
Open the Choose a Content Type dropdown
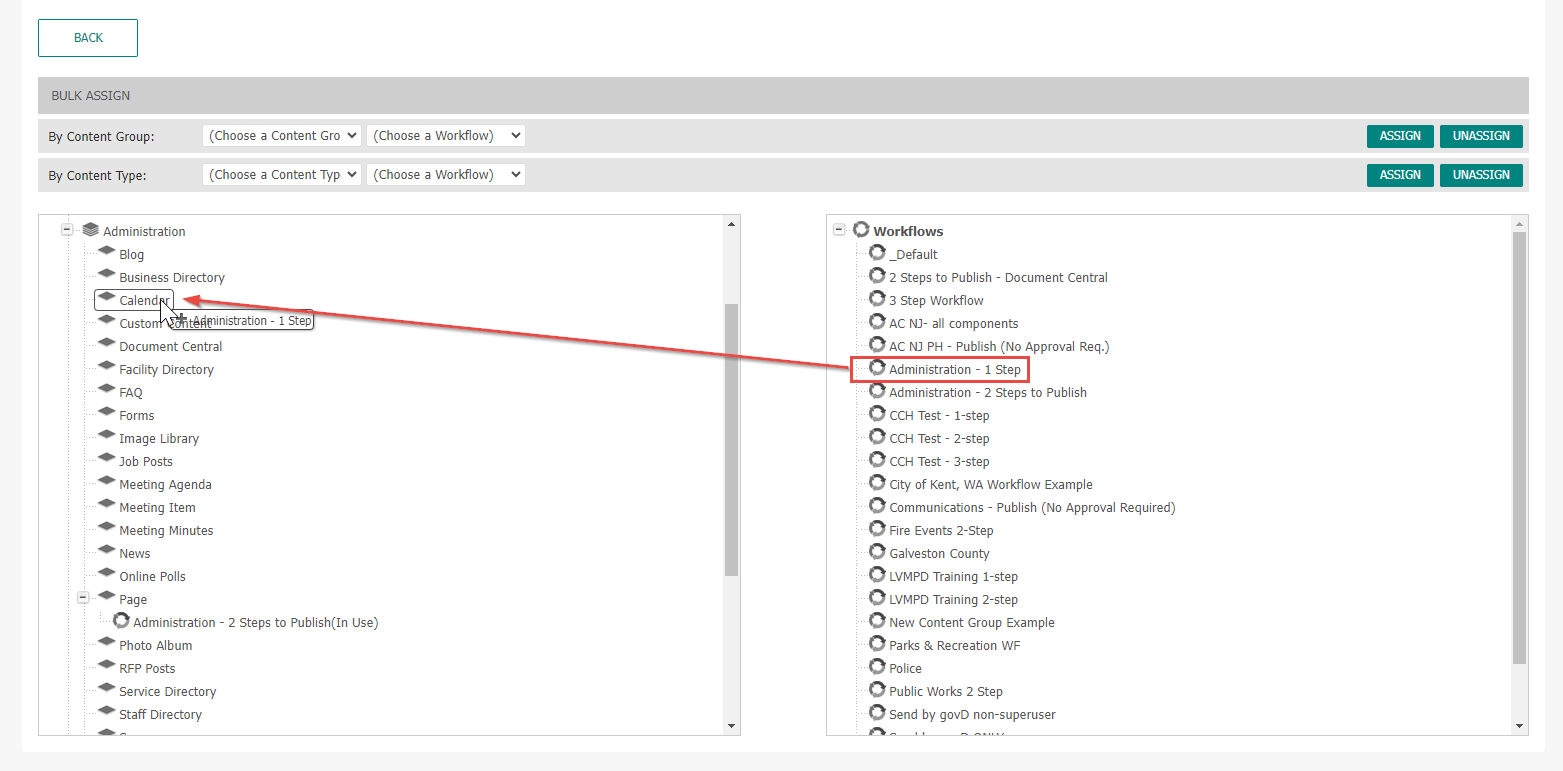pos(281,173)
